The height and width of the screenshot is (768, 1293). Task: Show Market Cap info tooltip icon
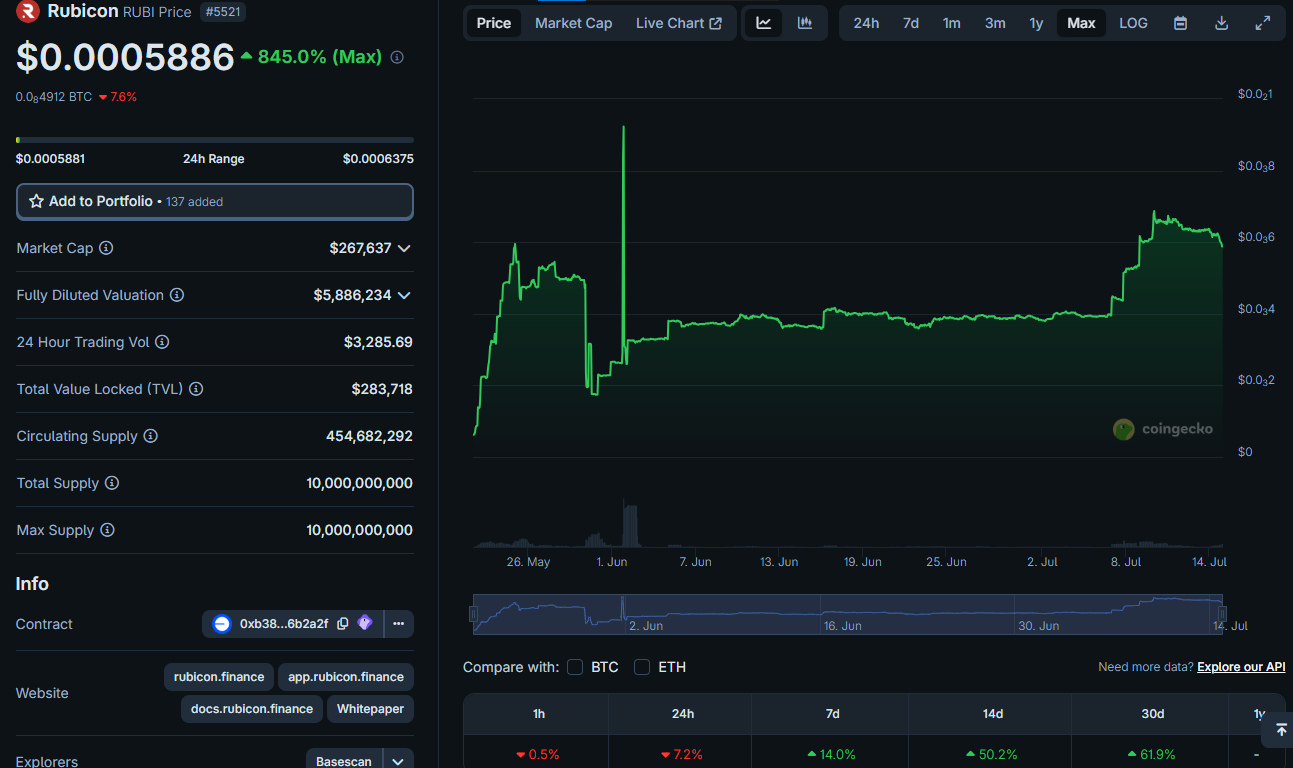coord(106,248)
